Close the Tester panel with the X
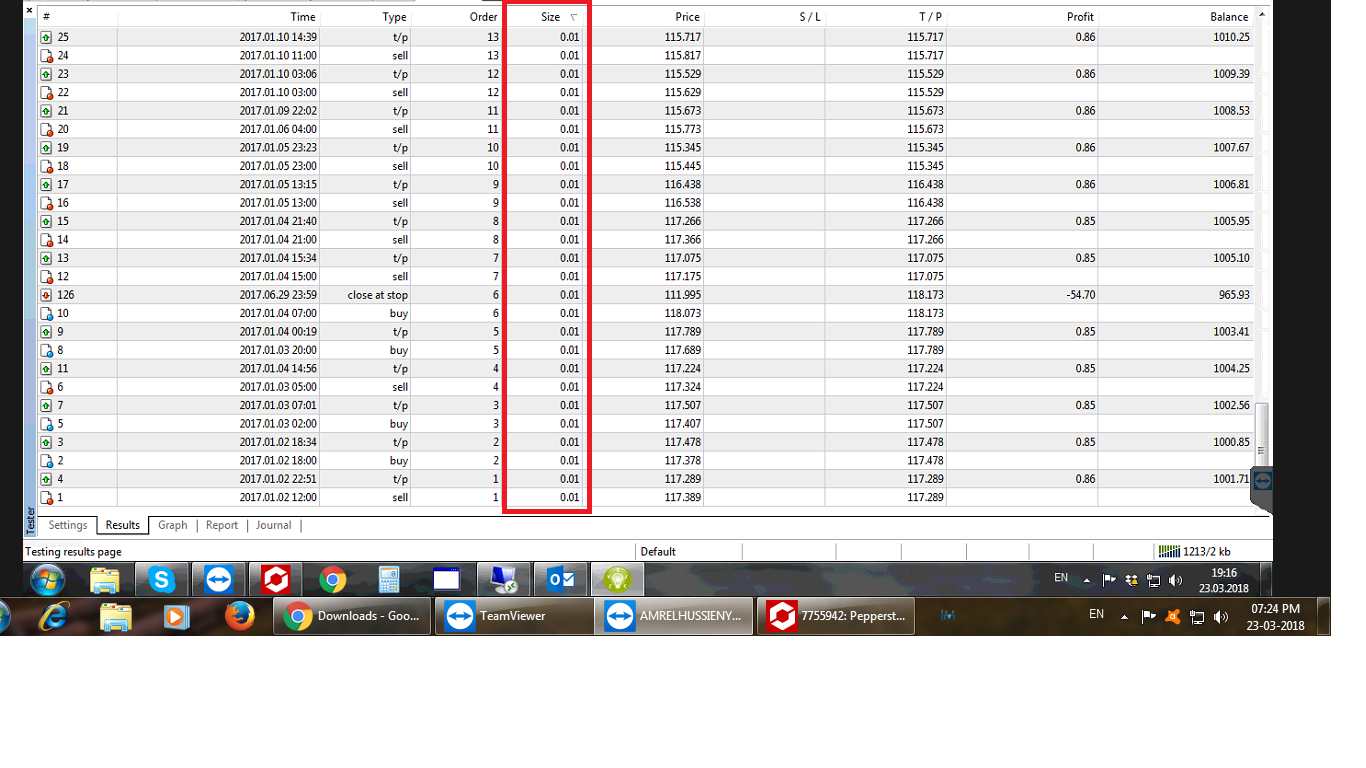 [29, 11]
